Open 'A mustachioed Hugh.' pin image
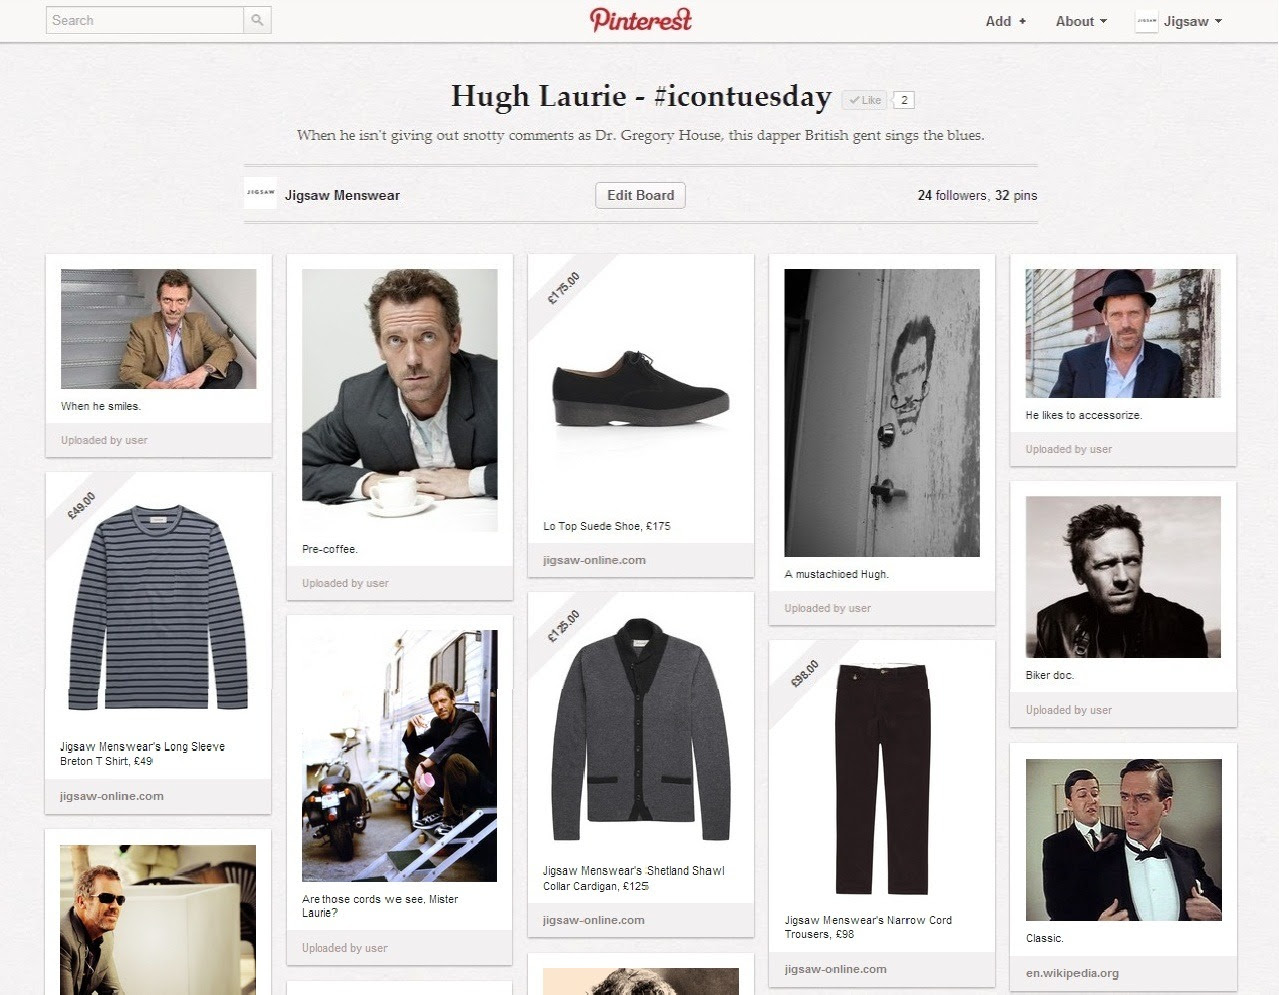The image size is (1279, 995). [882, 413]
